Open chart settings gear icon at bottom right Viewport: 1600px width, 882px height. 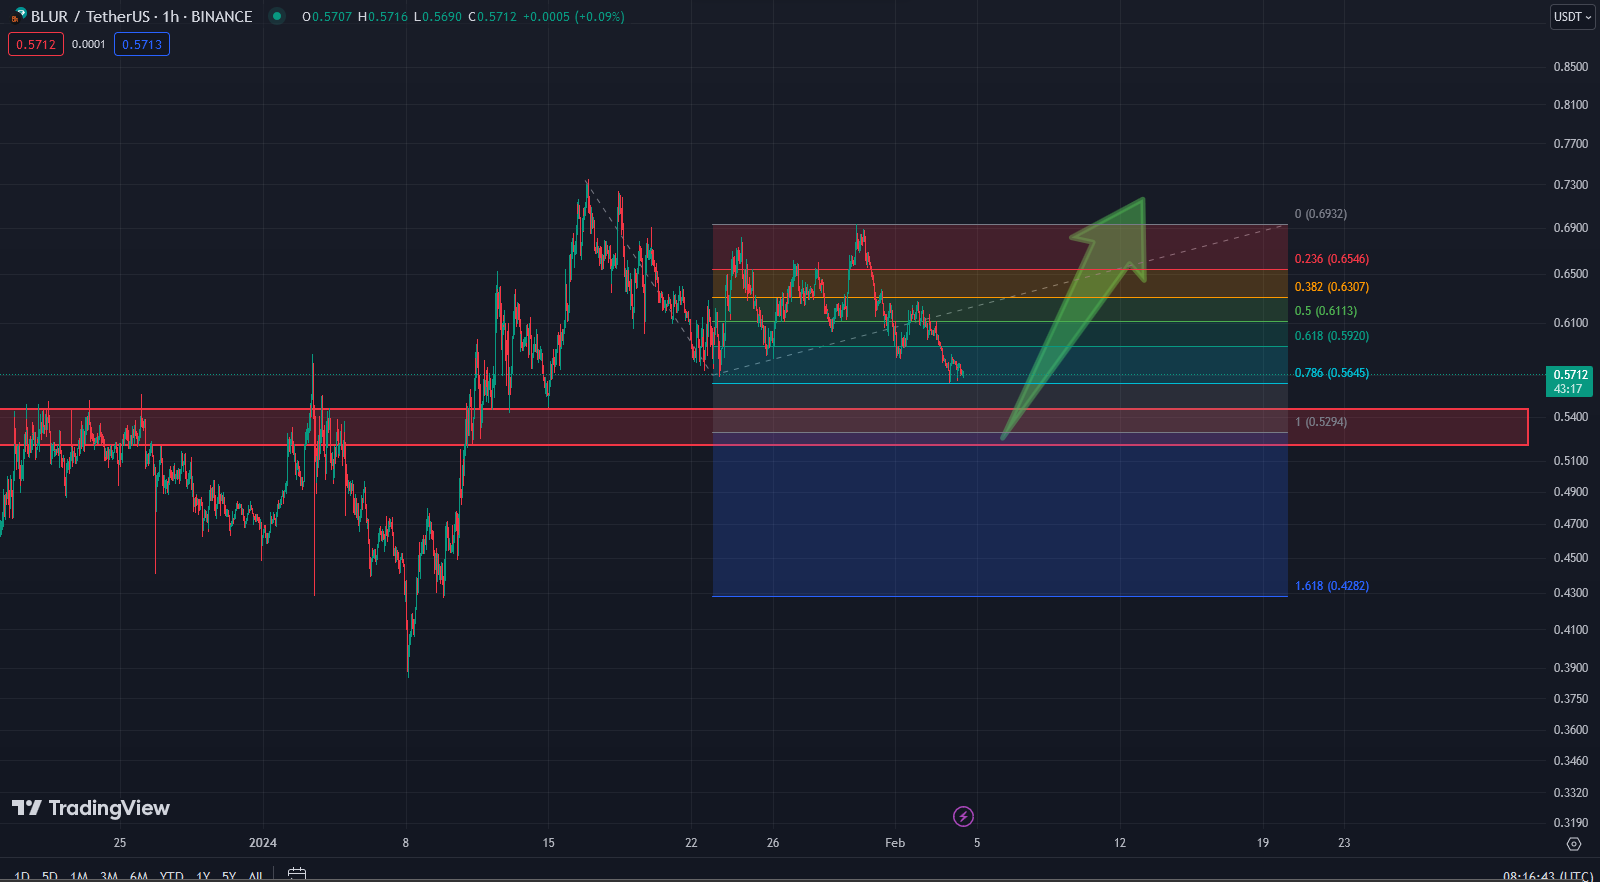[x=1574, y=844]
